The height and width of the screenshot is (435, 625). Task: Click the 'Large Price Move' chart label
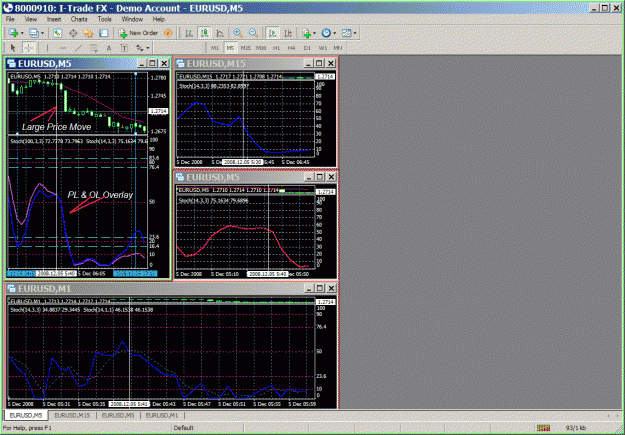57,127
